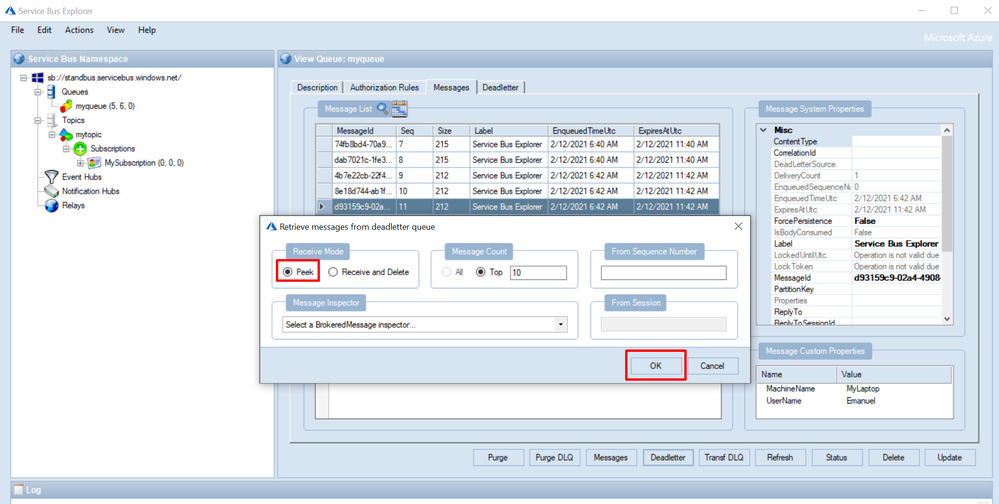The width and height of the screenshot is (999, 504).
Task: Select the Peek receive mode
Action: [x=298, y=272]
